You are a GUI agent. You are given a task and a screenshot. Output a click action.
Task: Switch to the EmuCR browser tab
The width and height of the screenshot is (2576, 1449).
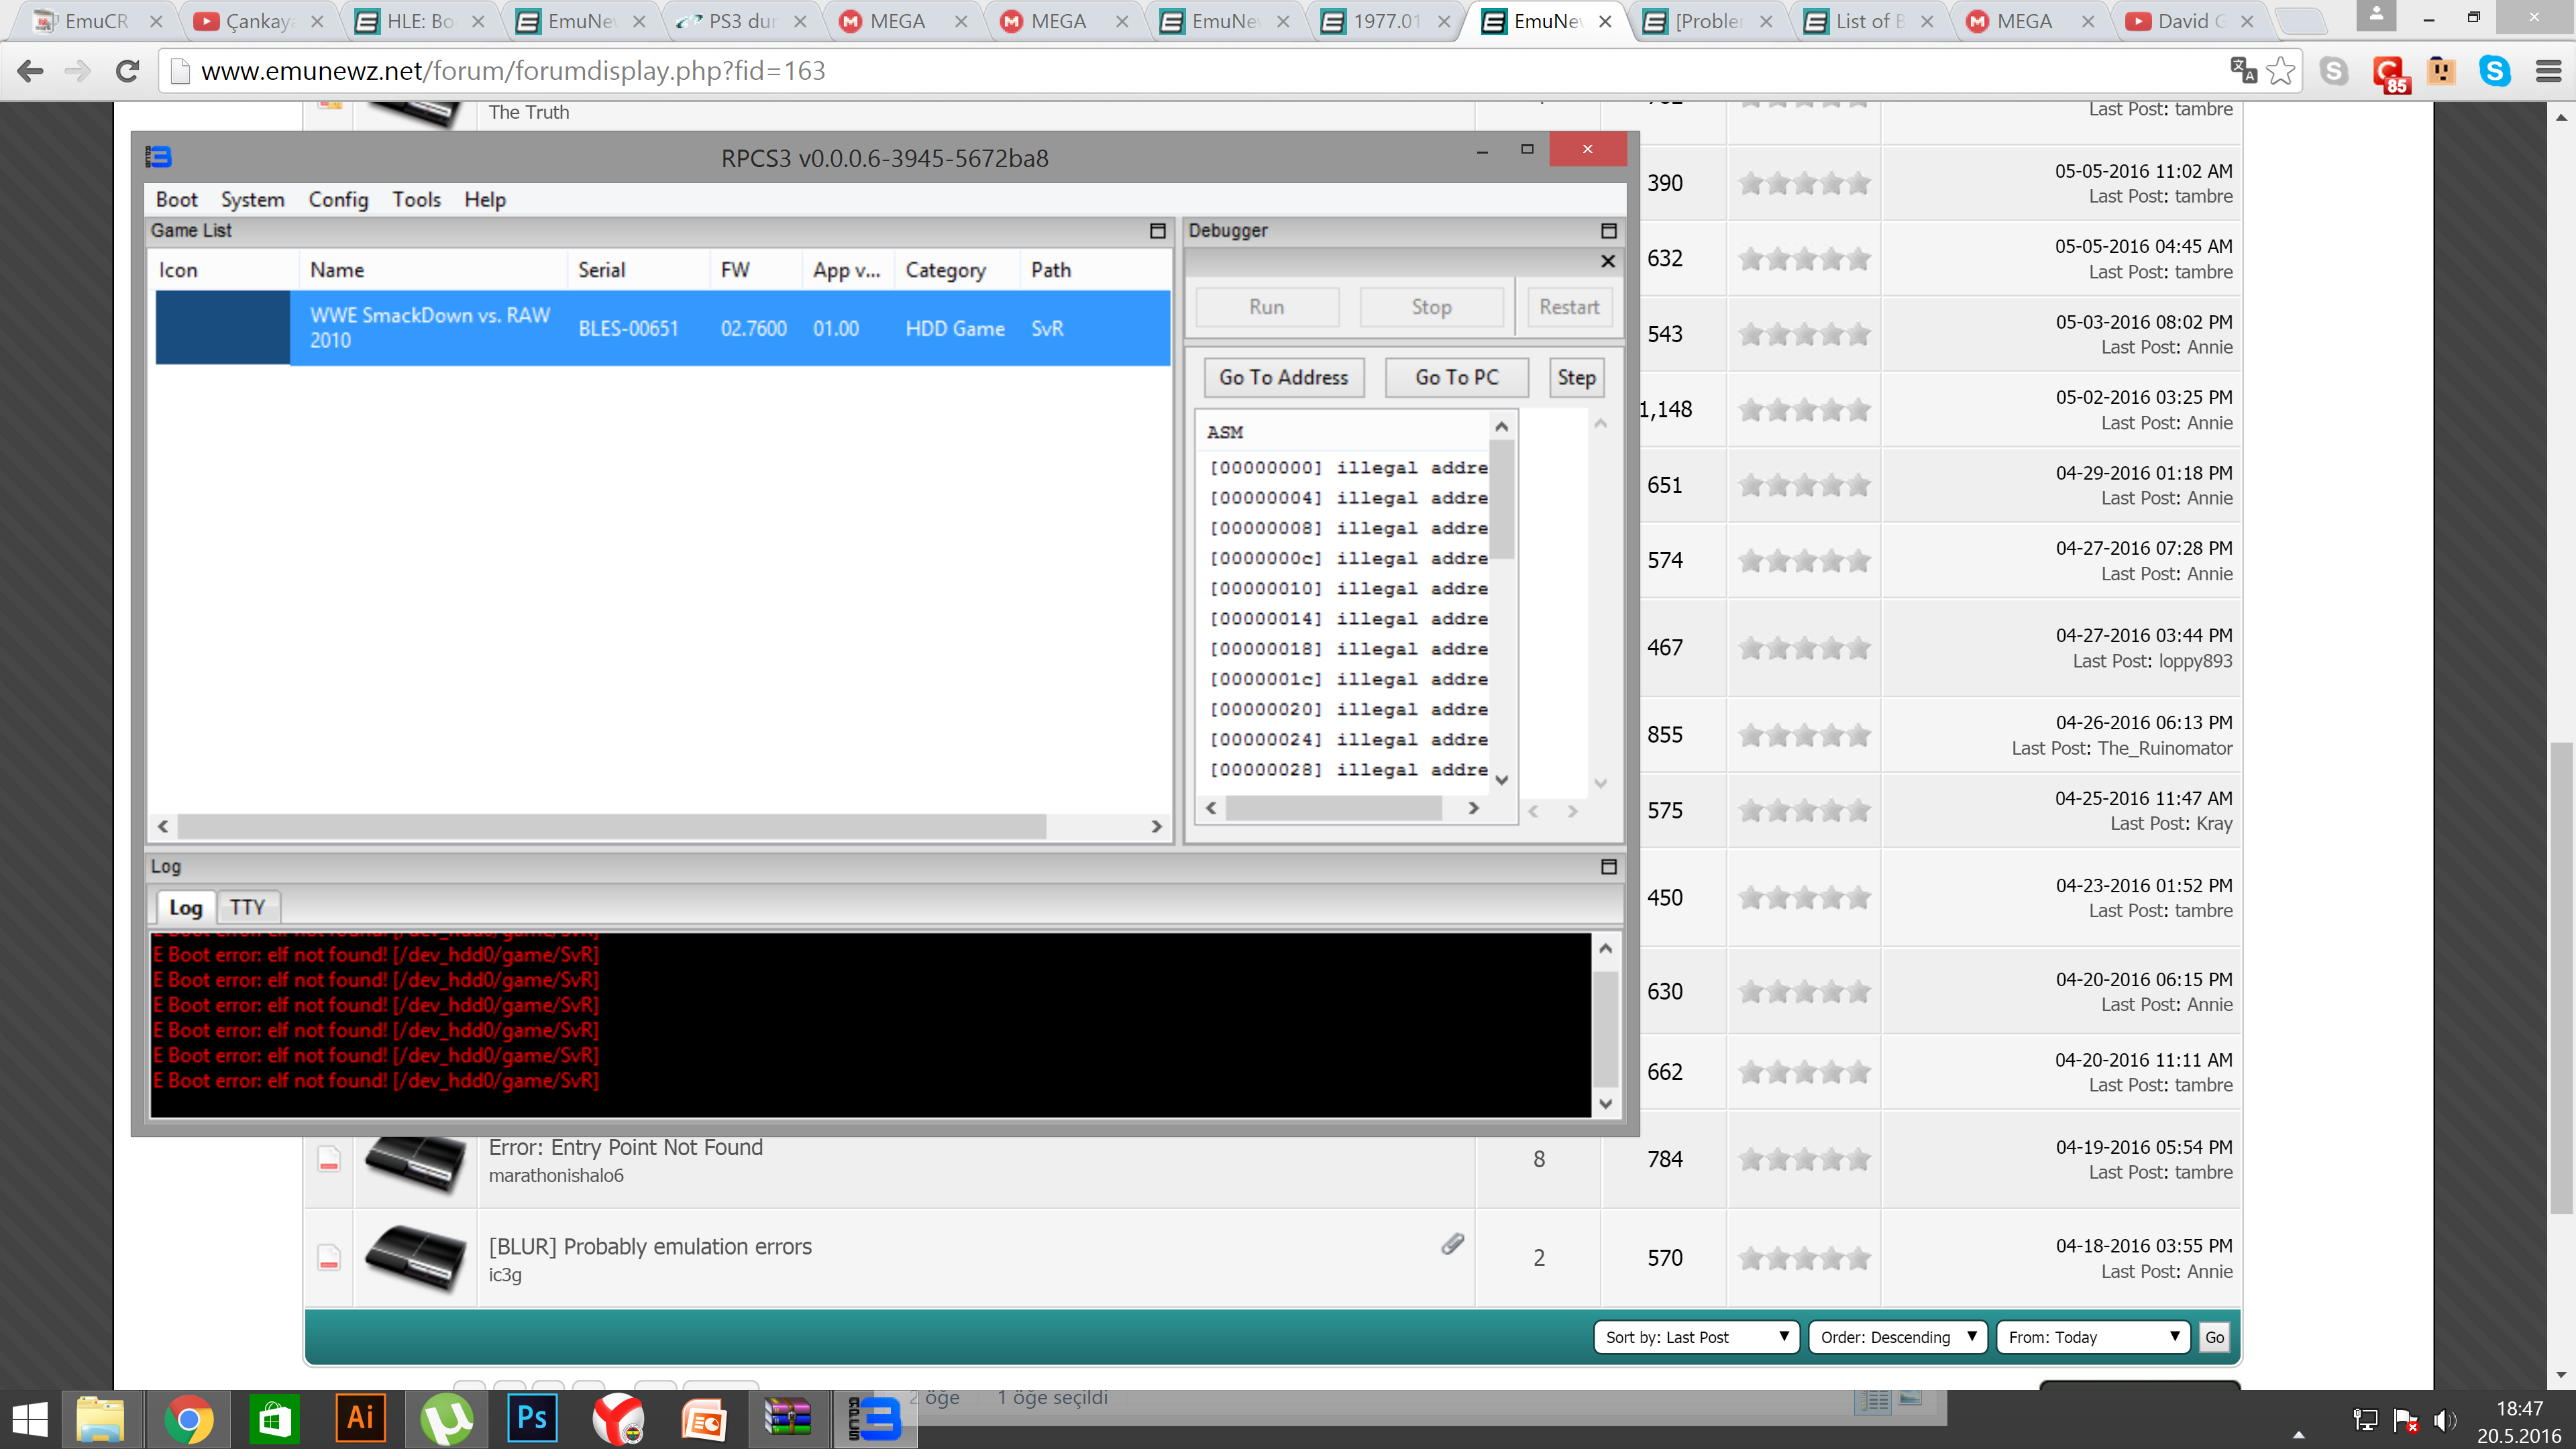click(x=96, y=21)
